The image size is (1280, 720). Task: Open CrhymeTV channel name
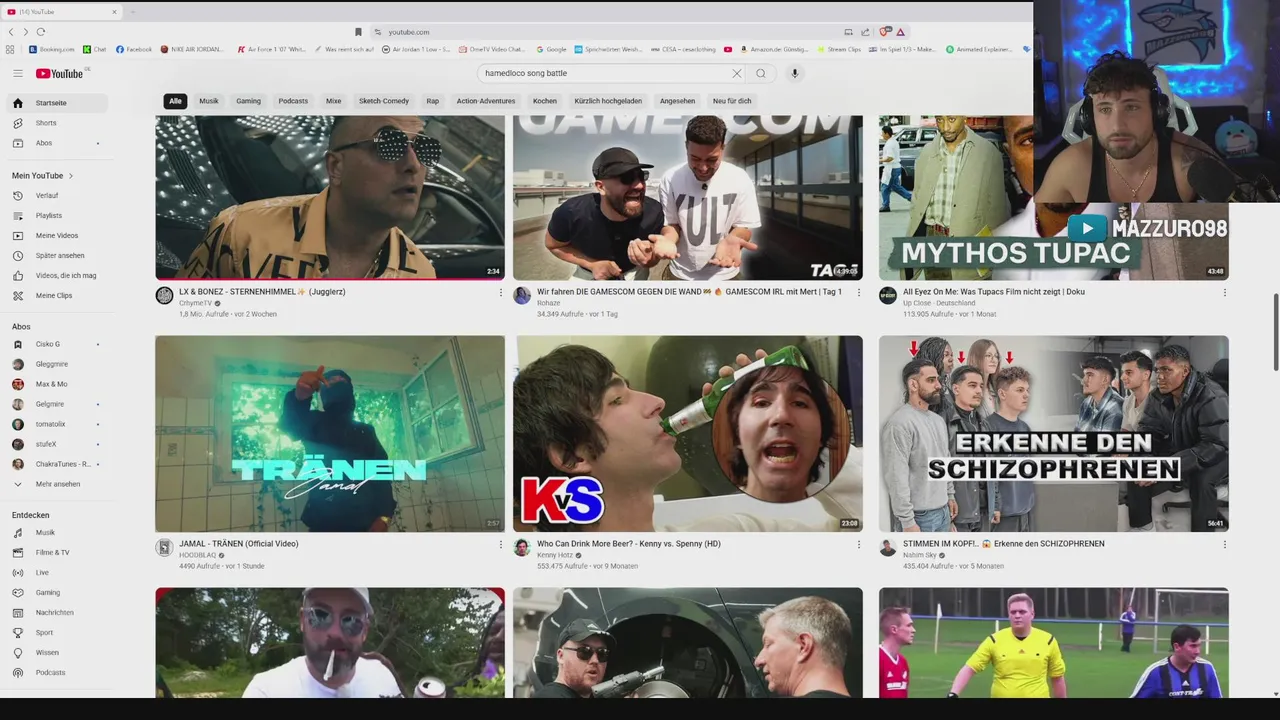pyautogui.click(x=195, y=303)
